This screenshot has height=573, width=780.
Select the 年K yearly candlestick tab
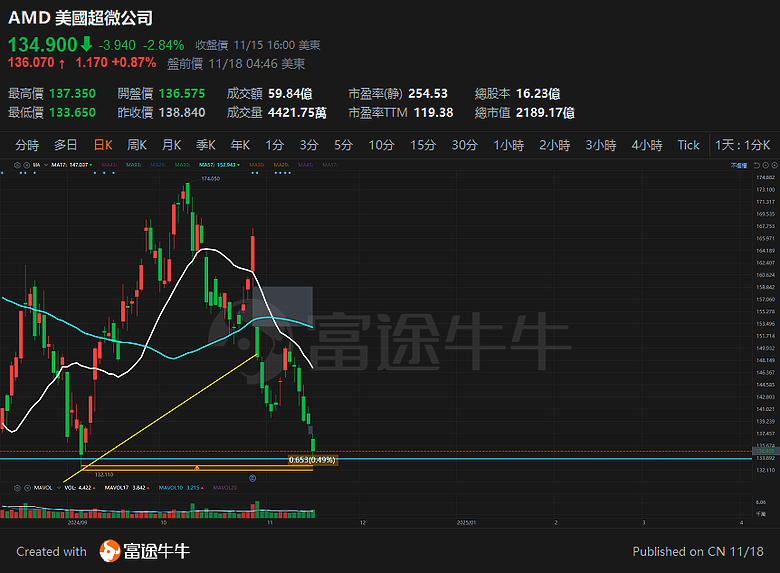pos(240,145)
